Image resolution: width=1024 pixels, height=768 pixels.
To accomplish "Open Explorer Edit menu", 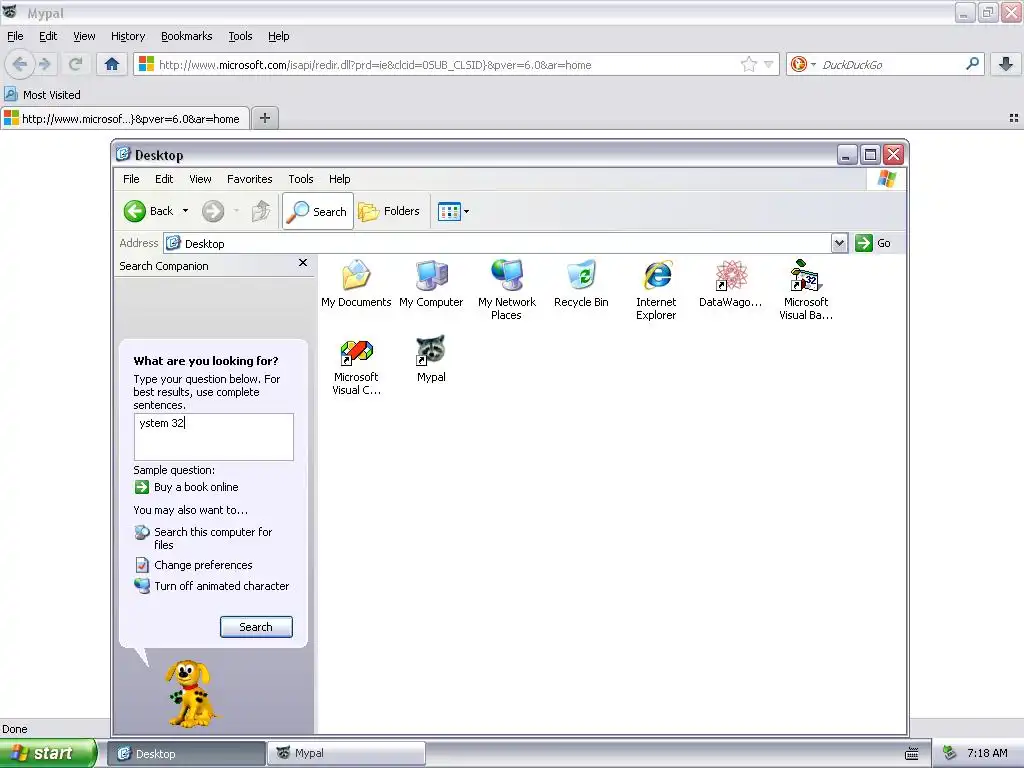I will (164, 179).
